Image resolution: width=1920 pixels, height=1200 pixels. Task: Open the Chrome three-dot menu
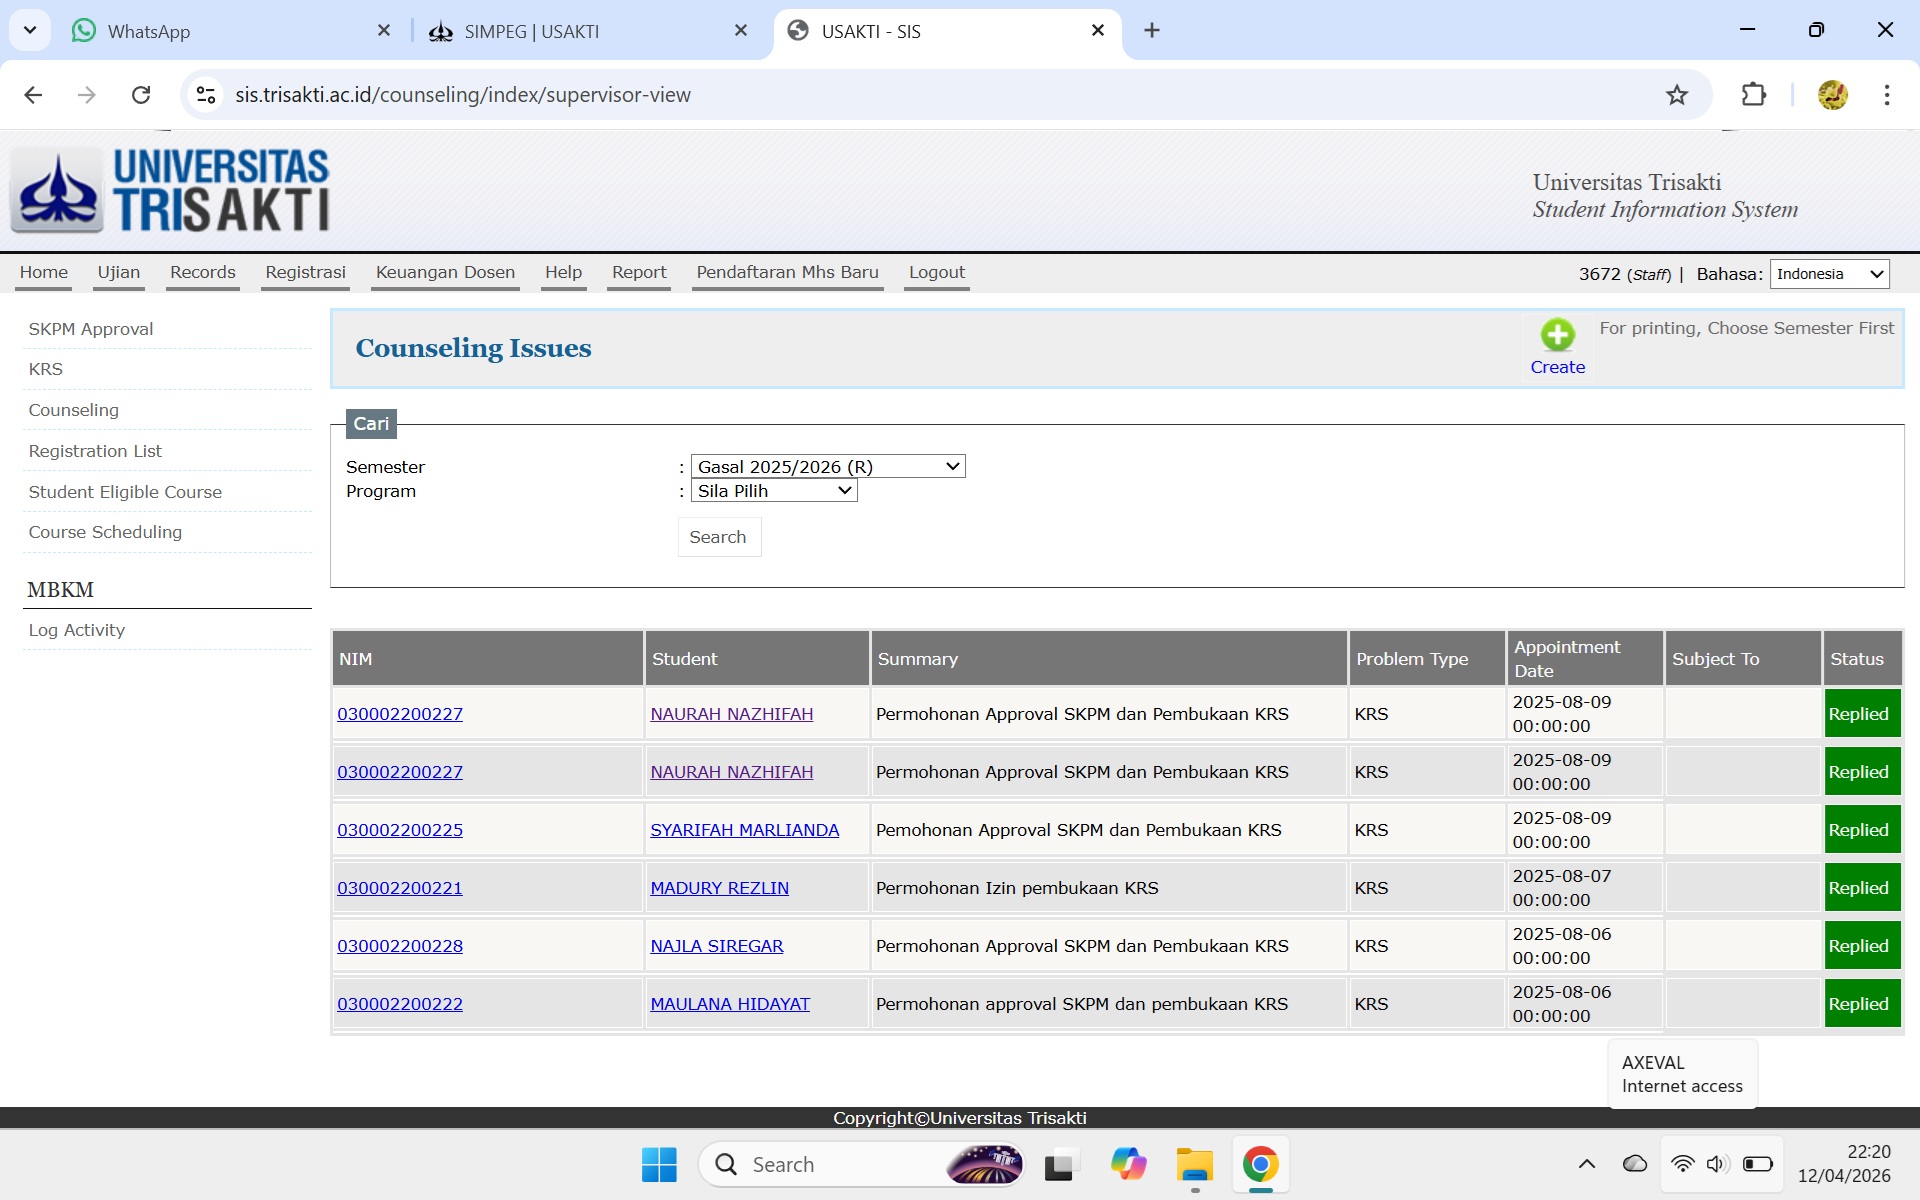(x=1886, y=95)
